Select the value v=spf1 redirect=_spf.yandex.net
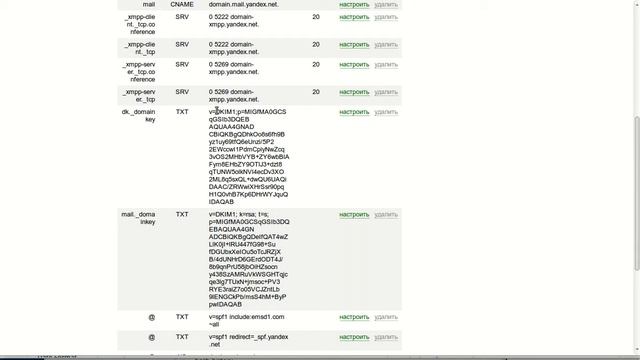640x360 pixels. pyautogui.click(x=249, y=340)
